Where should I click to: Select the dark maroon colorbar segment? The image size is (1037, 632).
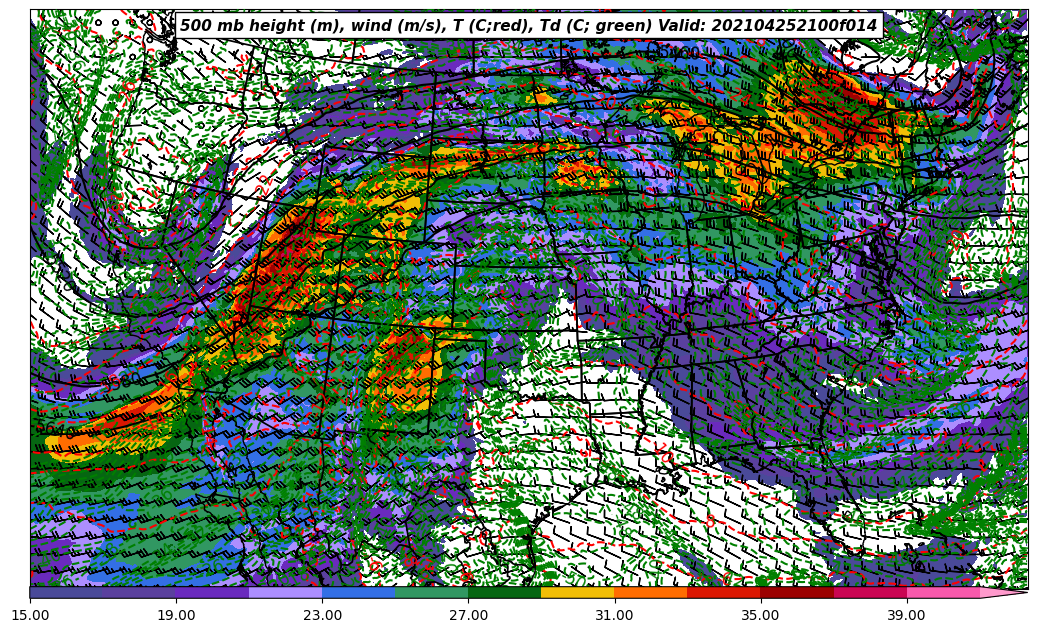[x=796, y=592]
